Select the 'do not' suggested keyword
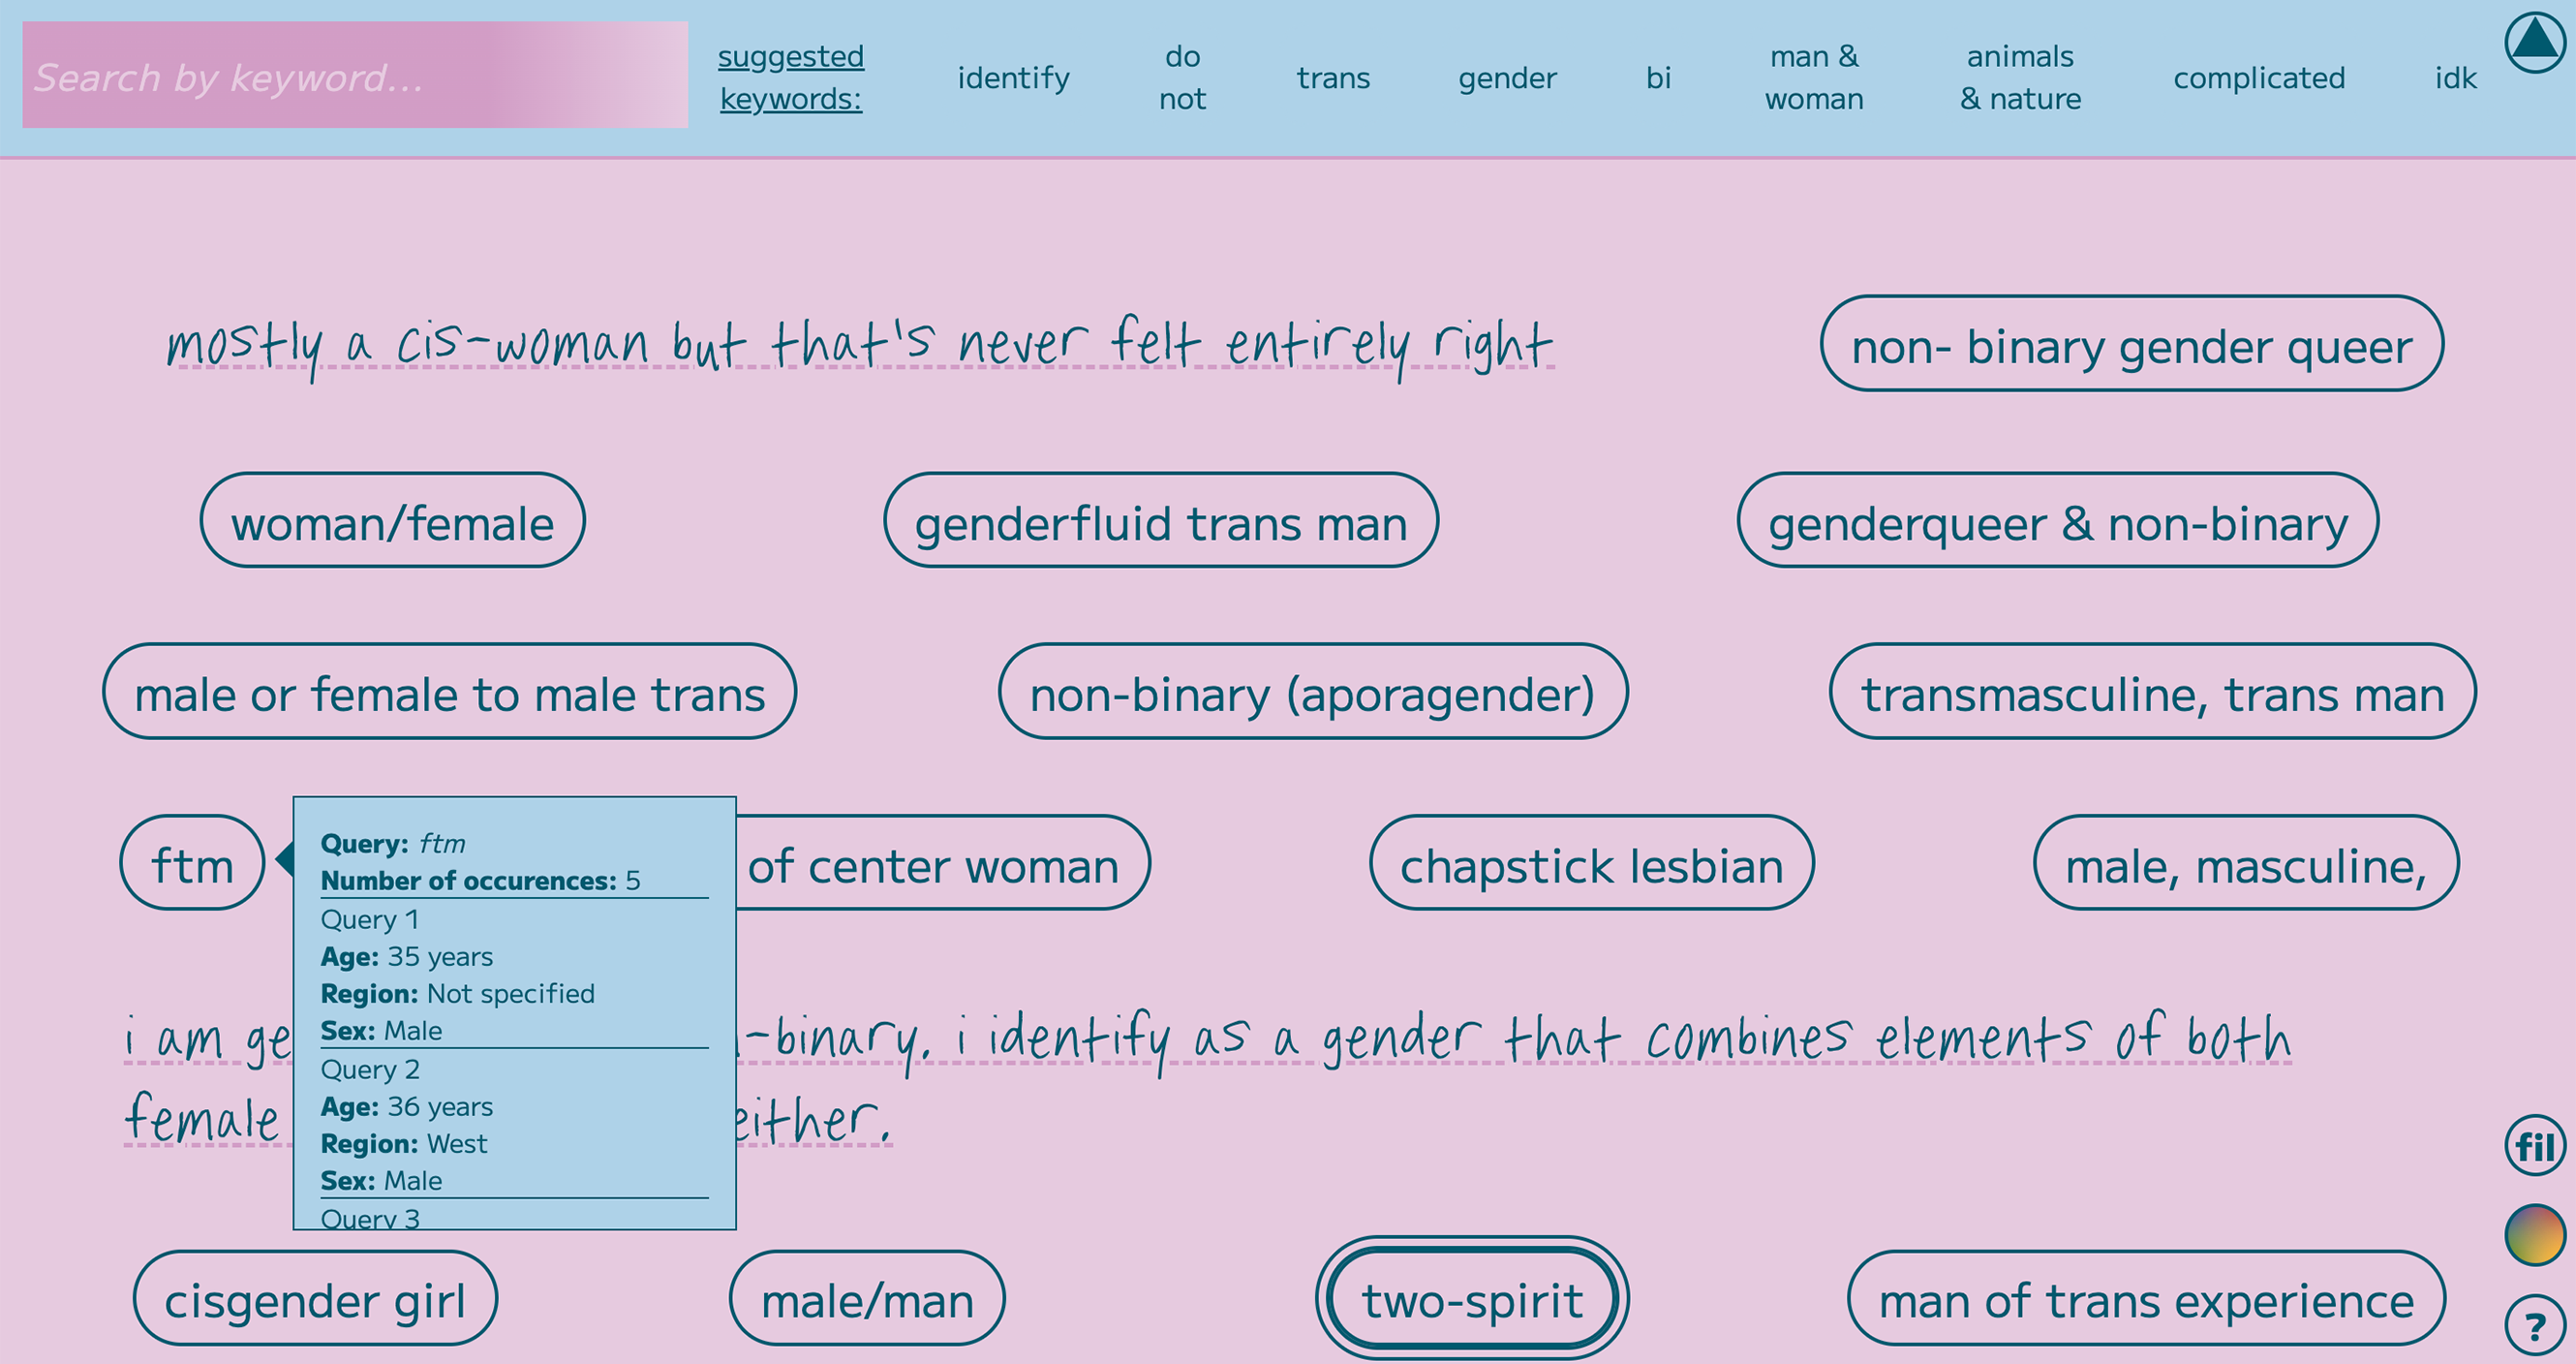 pos(1182,78)
